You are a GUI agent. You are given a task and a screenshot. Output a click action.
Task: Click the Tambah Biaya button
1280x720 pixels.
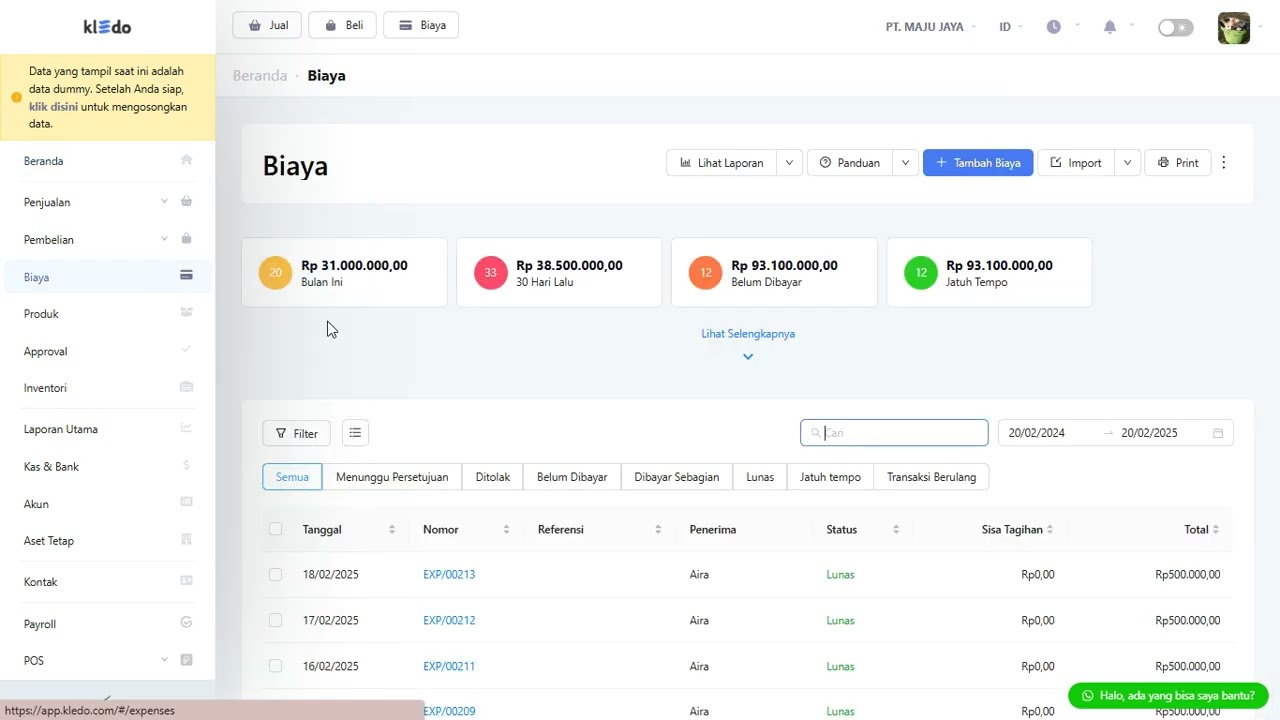click(x=978, y=163)
